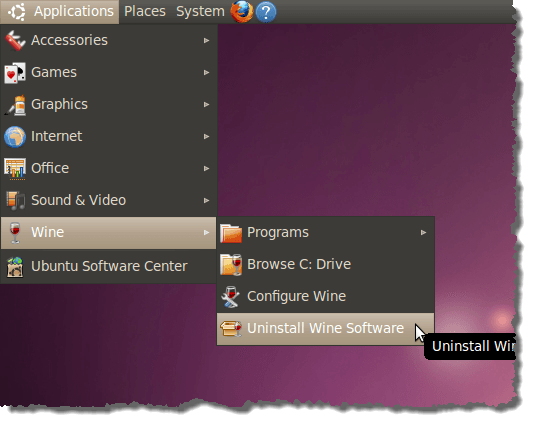
Task: Click the Configure Wine tools icon
Action: tap(230, 297)
